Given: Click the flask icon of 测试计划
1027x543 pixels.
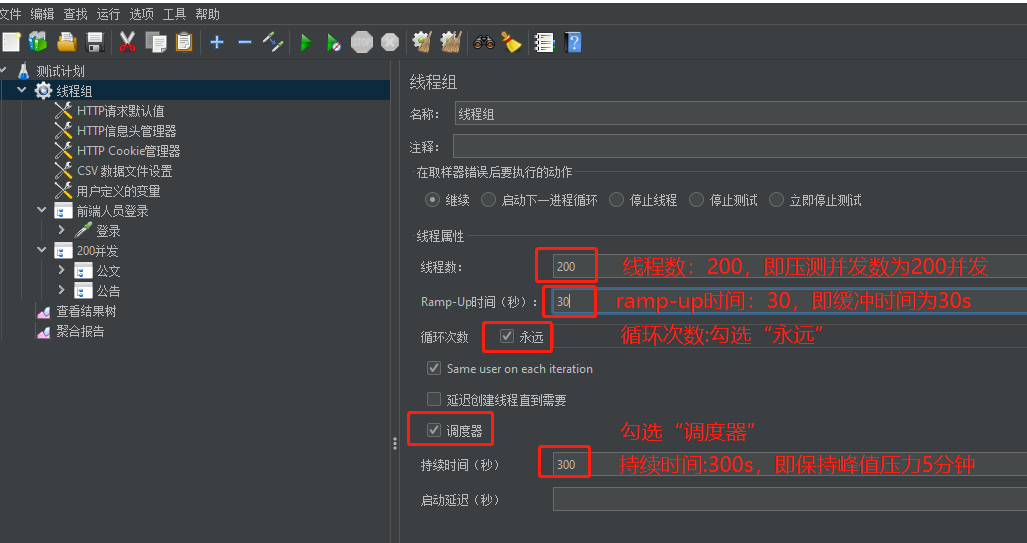Looking at the screenshot, I should (24, 71).
